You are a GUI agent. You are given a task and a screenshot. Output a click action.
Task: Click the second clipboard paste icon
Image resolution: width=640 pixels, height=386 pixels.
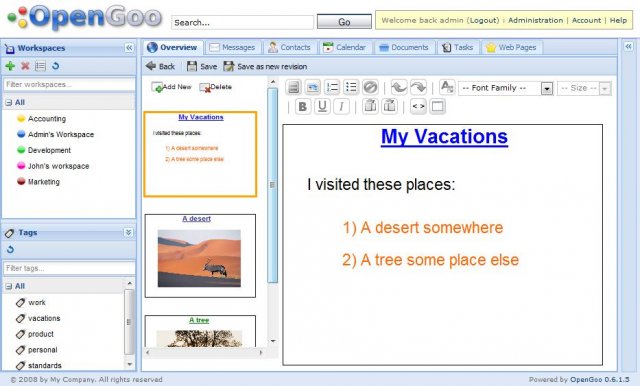point(389,106)
